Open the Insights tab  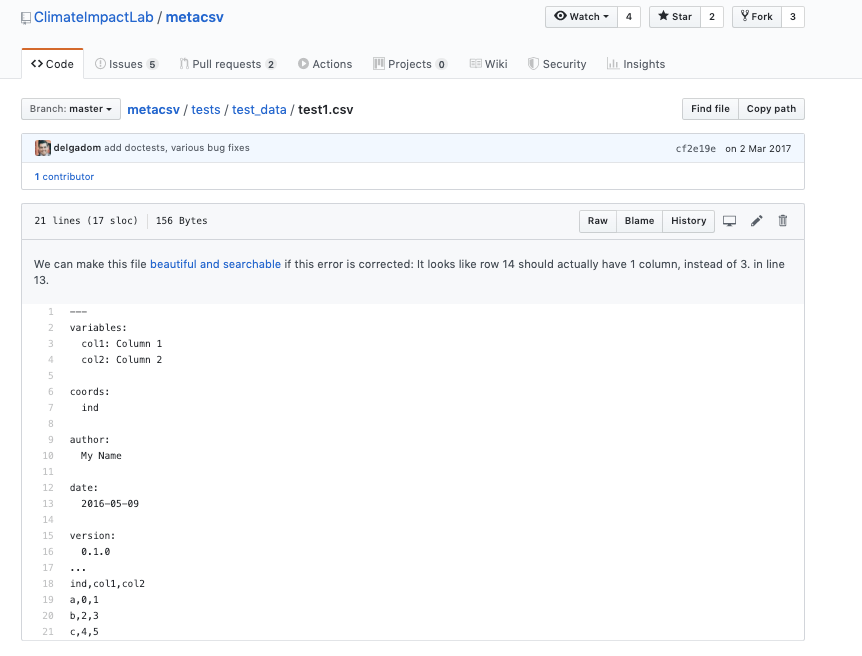click(x=636, y=64)
